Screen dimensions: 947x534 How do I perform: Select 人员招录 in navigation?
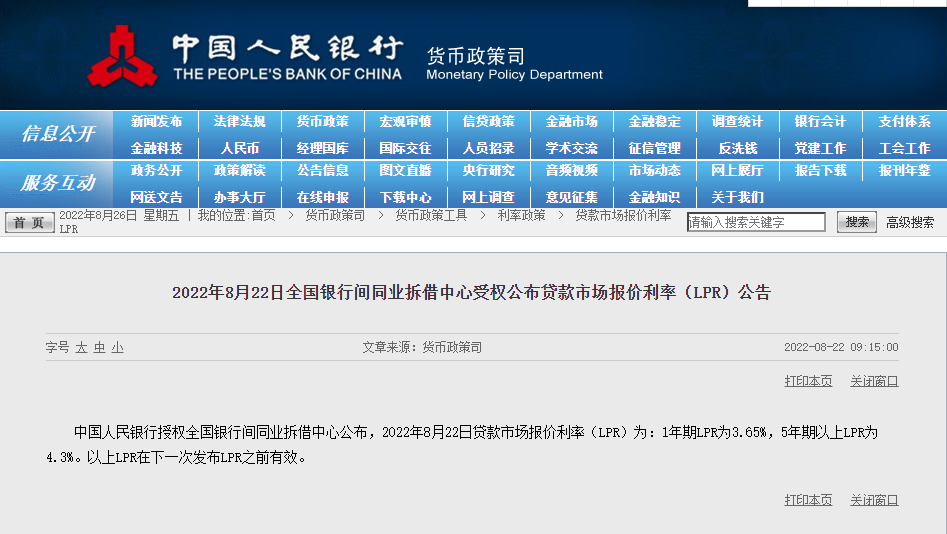point(489,148)
